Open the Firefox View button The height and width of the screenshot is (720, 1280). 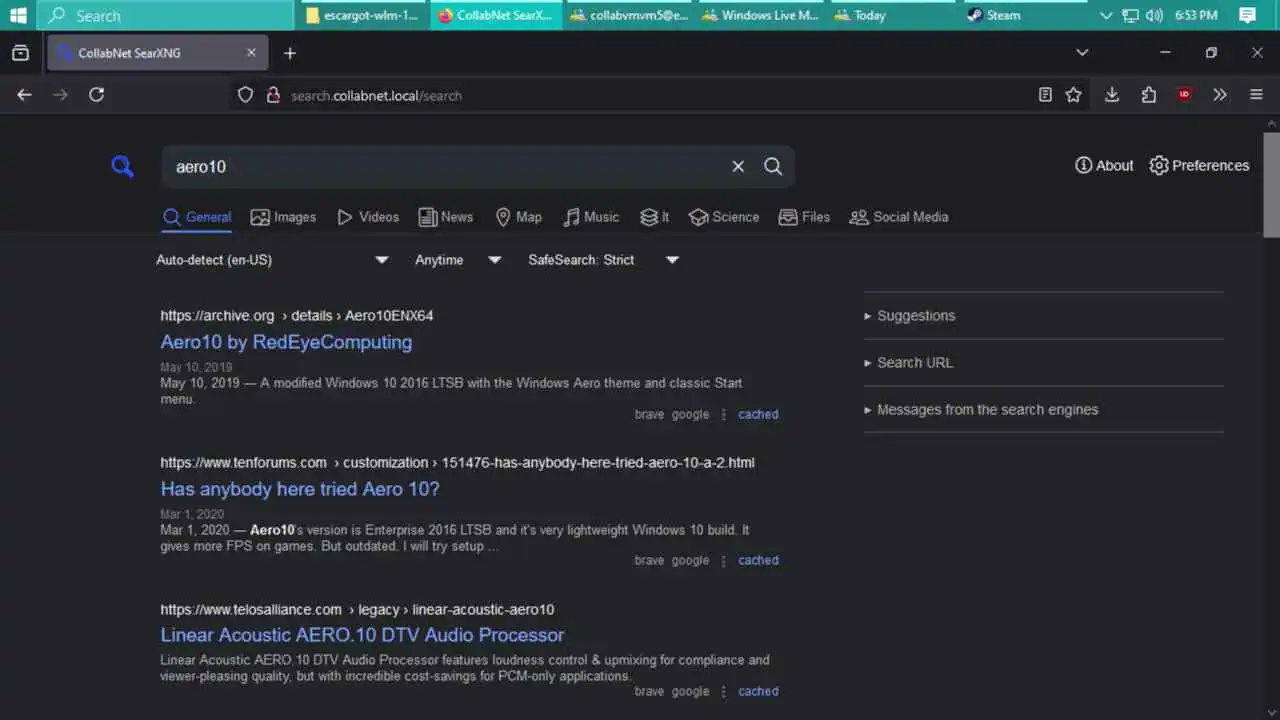pyautogui.click(x=20, y=53)
